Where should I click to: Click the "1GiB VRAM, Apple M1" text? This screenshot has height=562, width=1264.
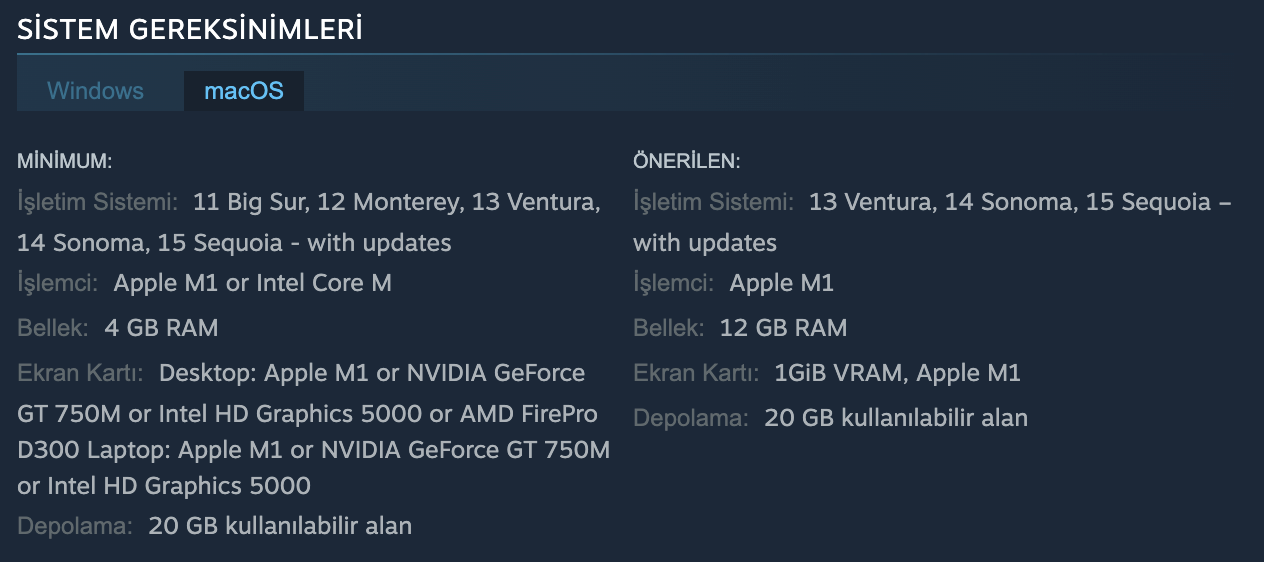(x=897, y=374)
